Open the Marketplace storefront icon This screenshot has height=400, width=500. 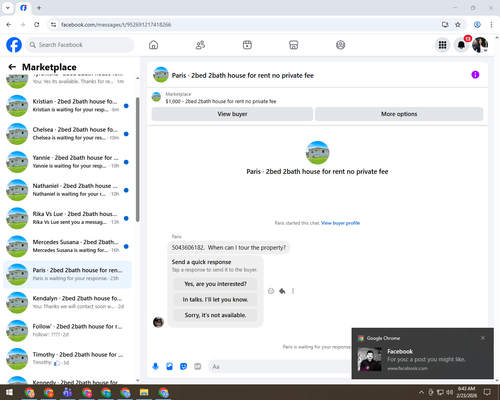pyautogui.click(x=294, y=45)
